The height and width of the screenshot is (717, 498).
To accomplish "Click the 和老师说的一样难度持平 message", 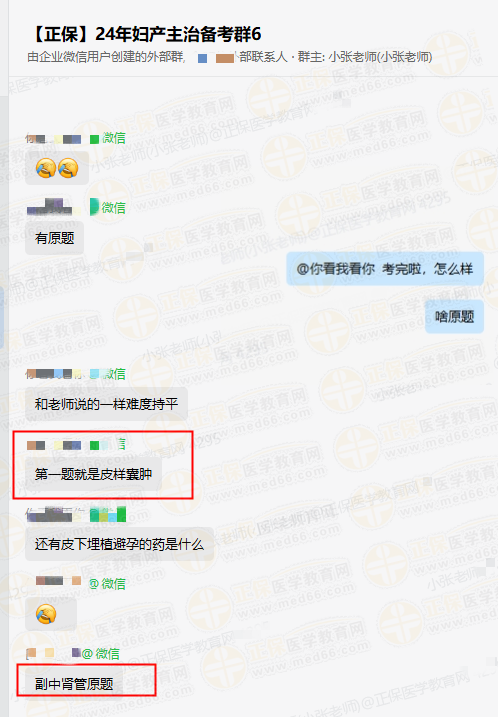I will point(106,404).
